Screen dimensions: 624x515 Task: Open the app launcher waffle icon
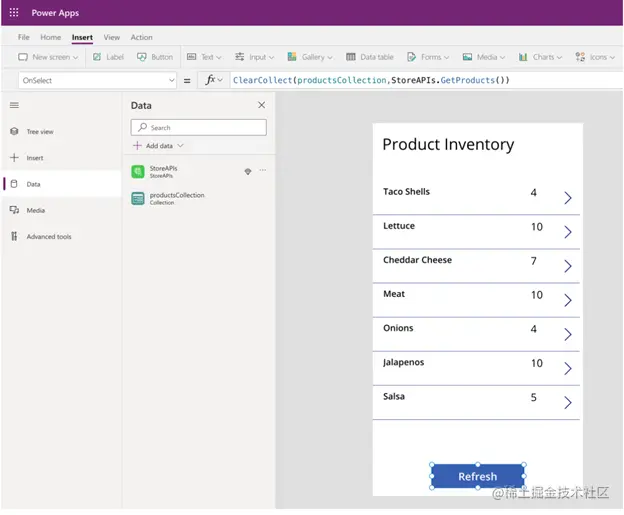(14, 13)
